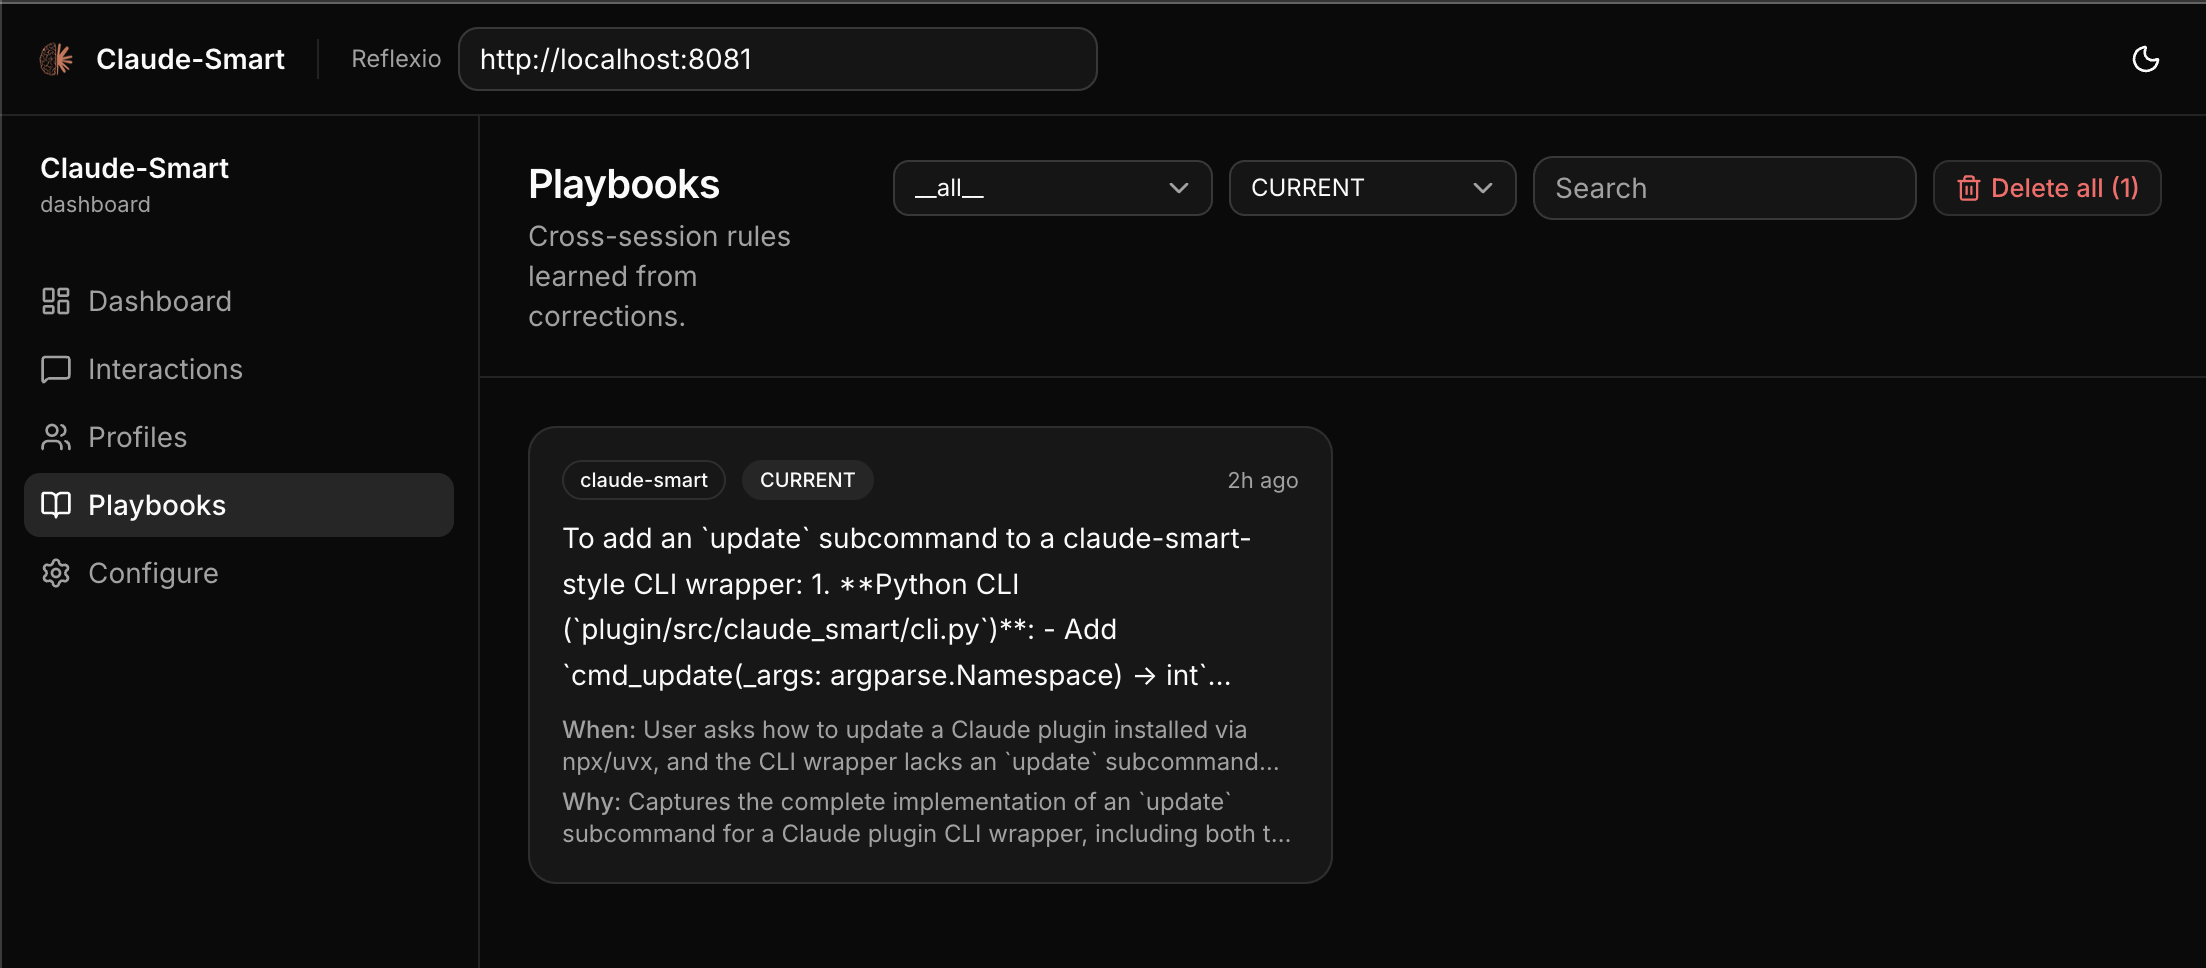The image size is (2206, 968).
Task: Select the Dashboard grid icon in sidebar
Action: point(55,300)
